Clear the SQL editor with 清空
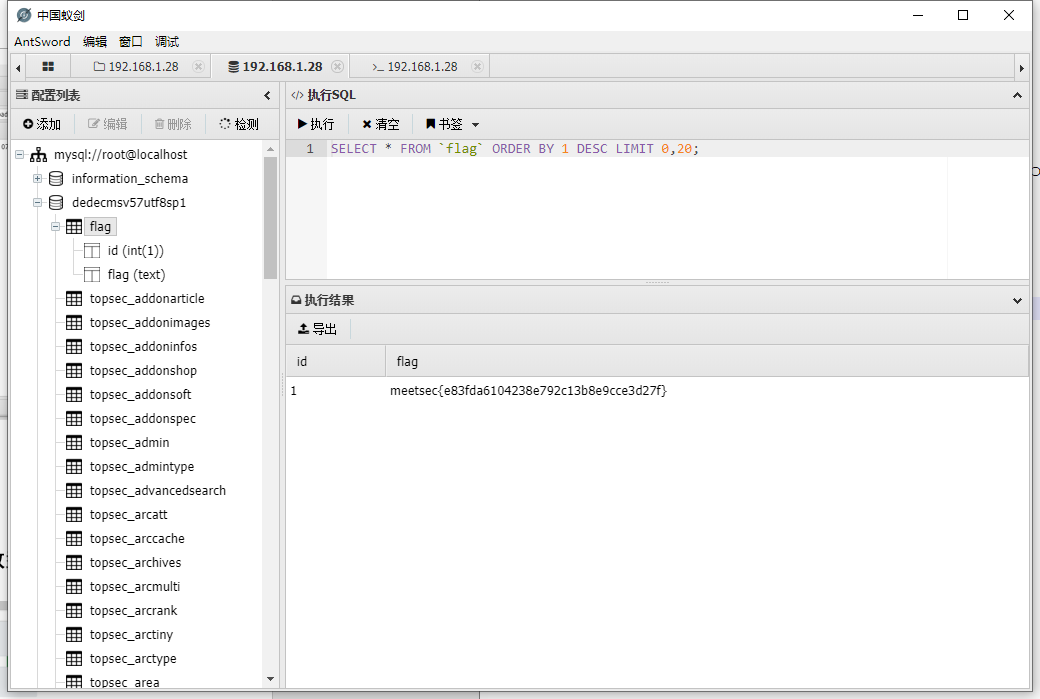The image size is (1040, 699). pos(381,124)
